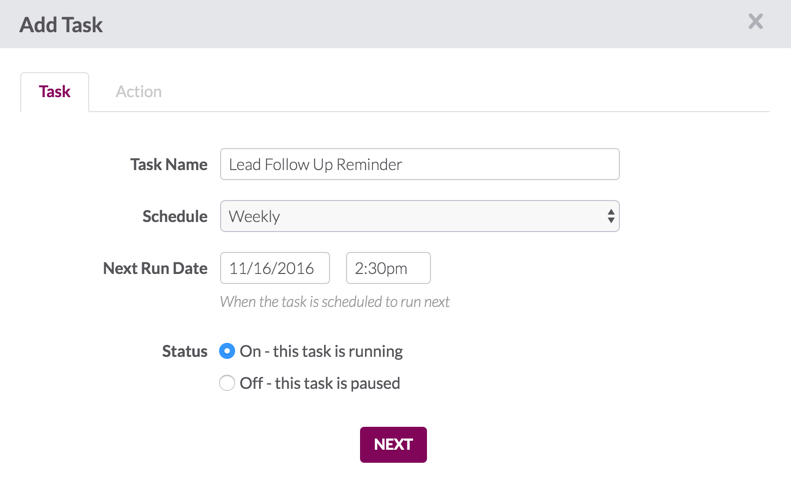Click the Add Task heading text
The width and height of the screenshot is (791, 484).
61,25
